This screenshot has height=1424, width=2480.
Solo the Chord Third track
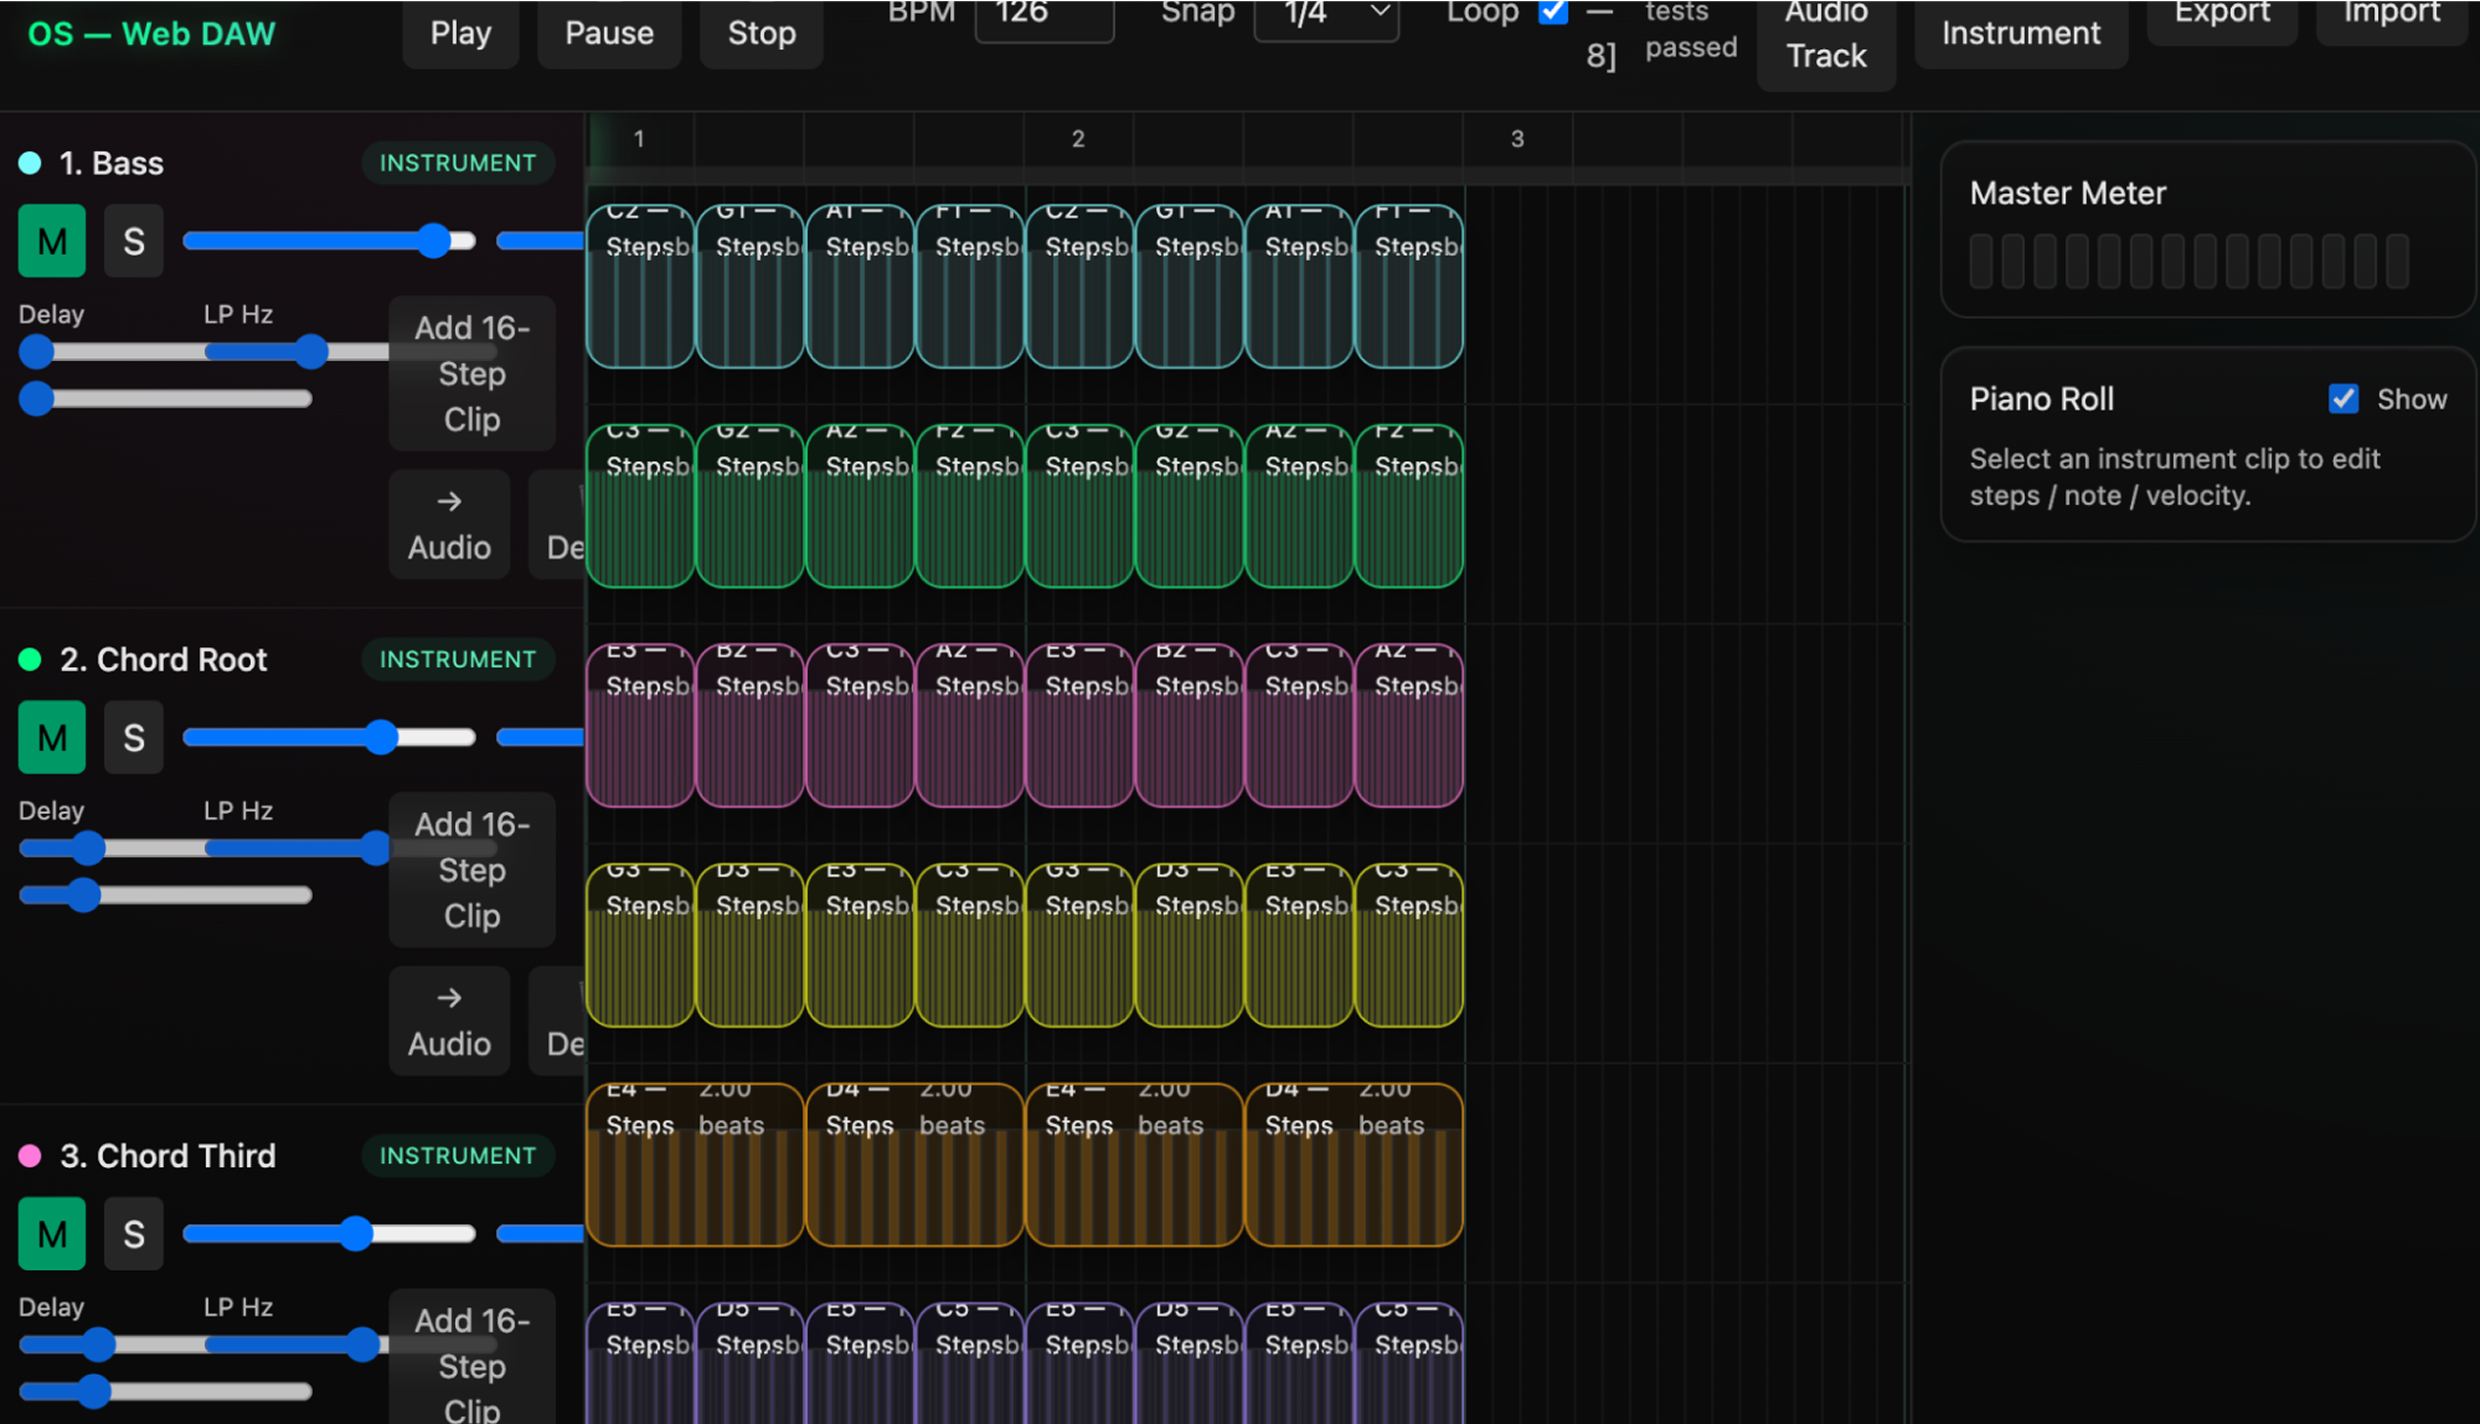(133, 1233)
